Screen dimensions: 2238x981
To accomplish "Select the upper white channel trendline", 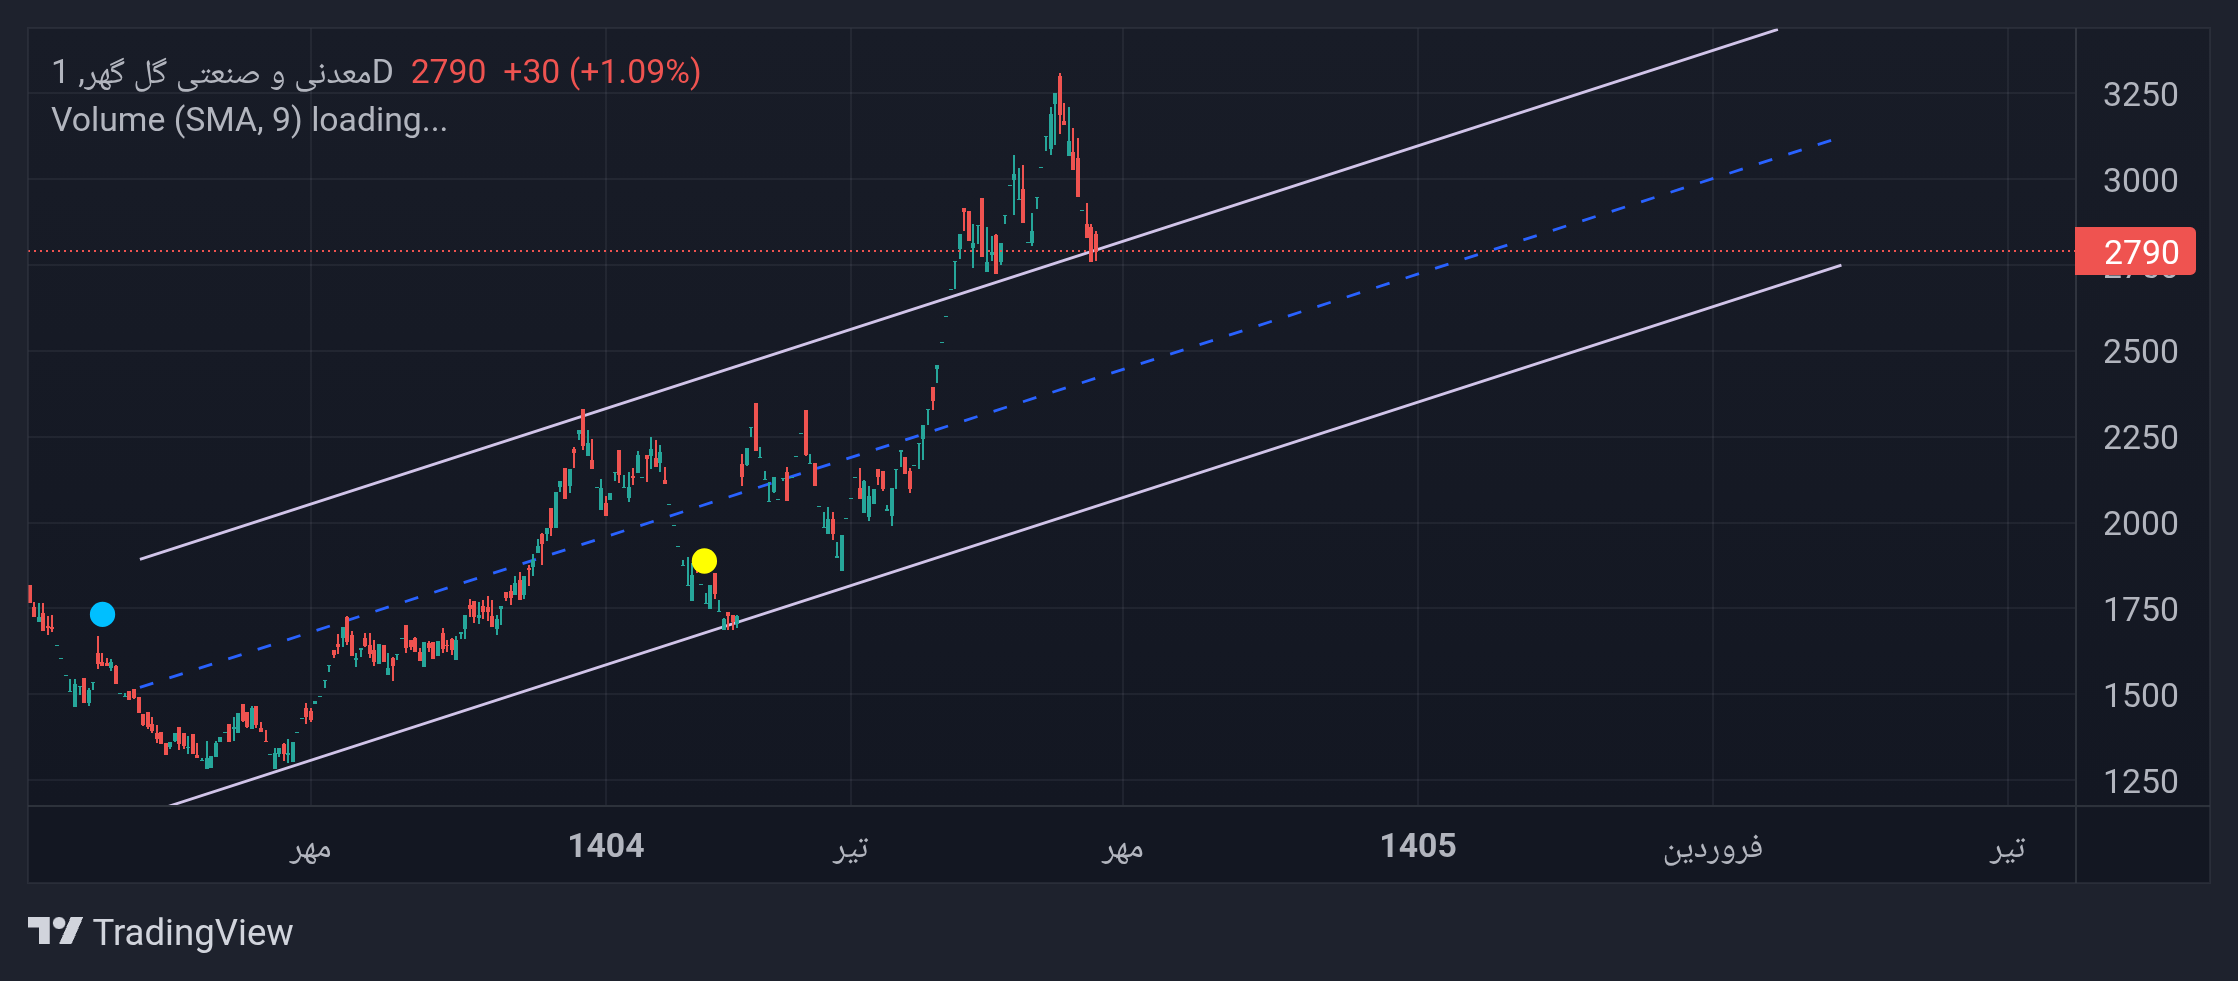I will [x=958, y=294].
